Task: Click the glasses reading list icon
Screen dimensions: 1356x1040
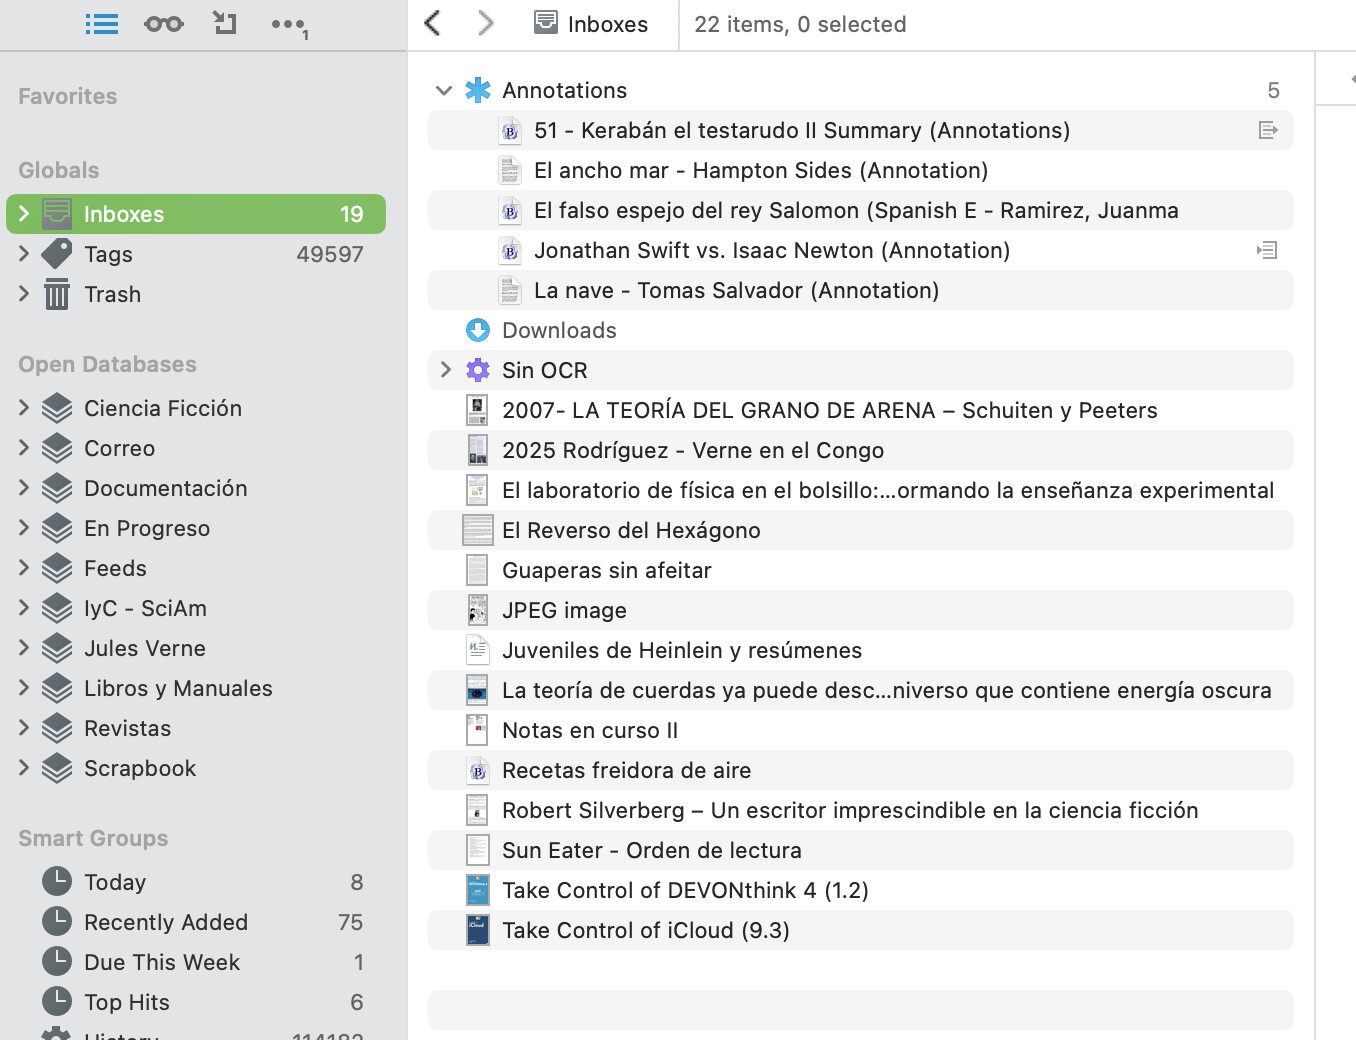Action: 163,24
